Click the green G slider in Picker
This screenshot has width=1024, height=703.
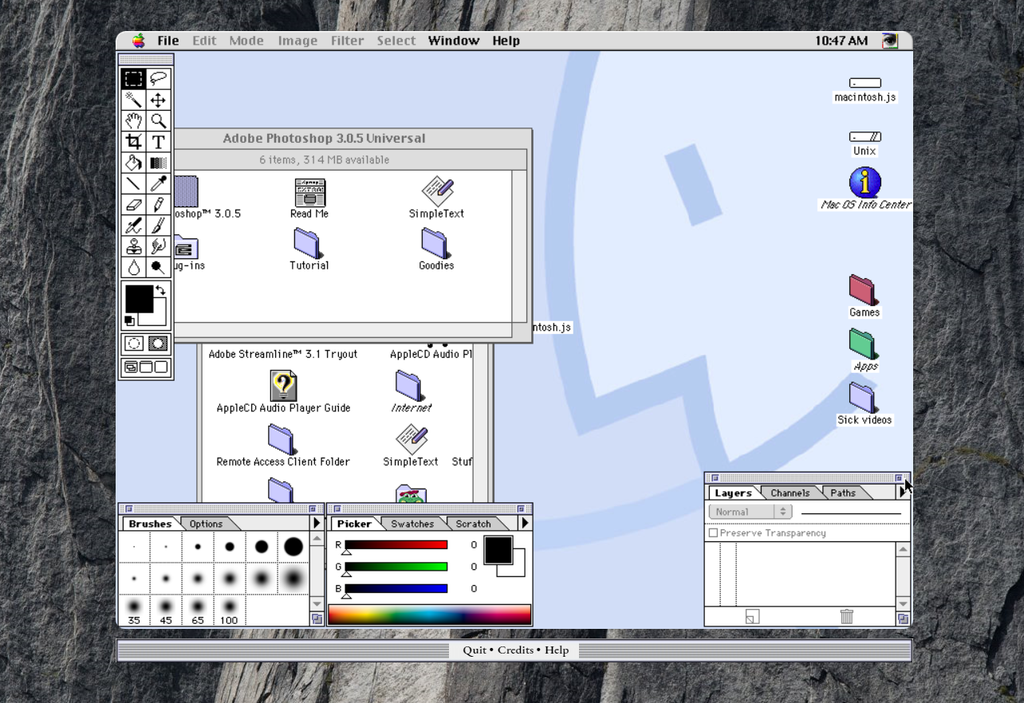(396, 566)
